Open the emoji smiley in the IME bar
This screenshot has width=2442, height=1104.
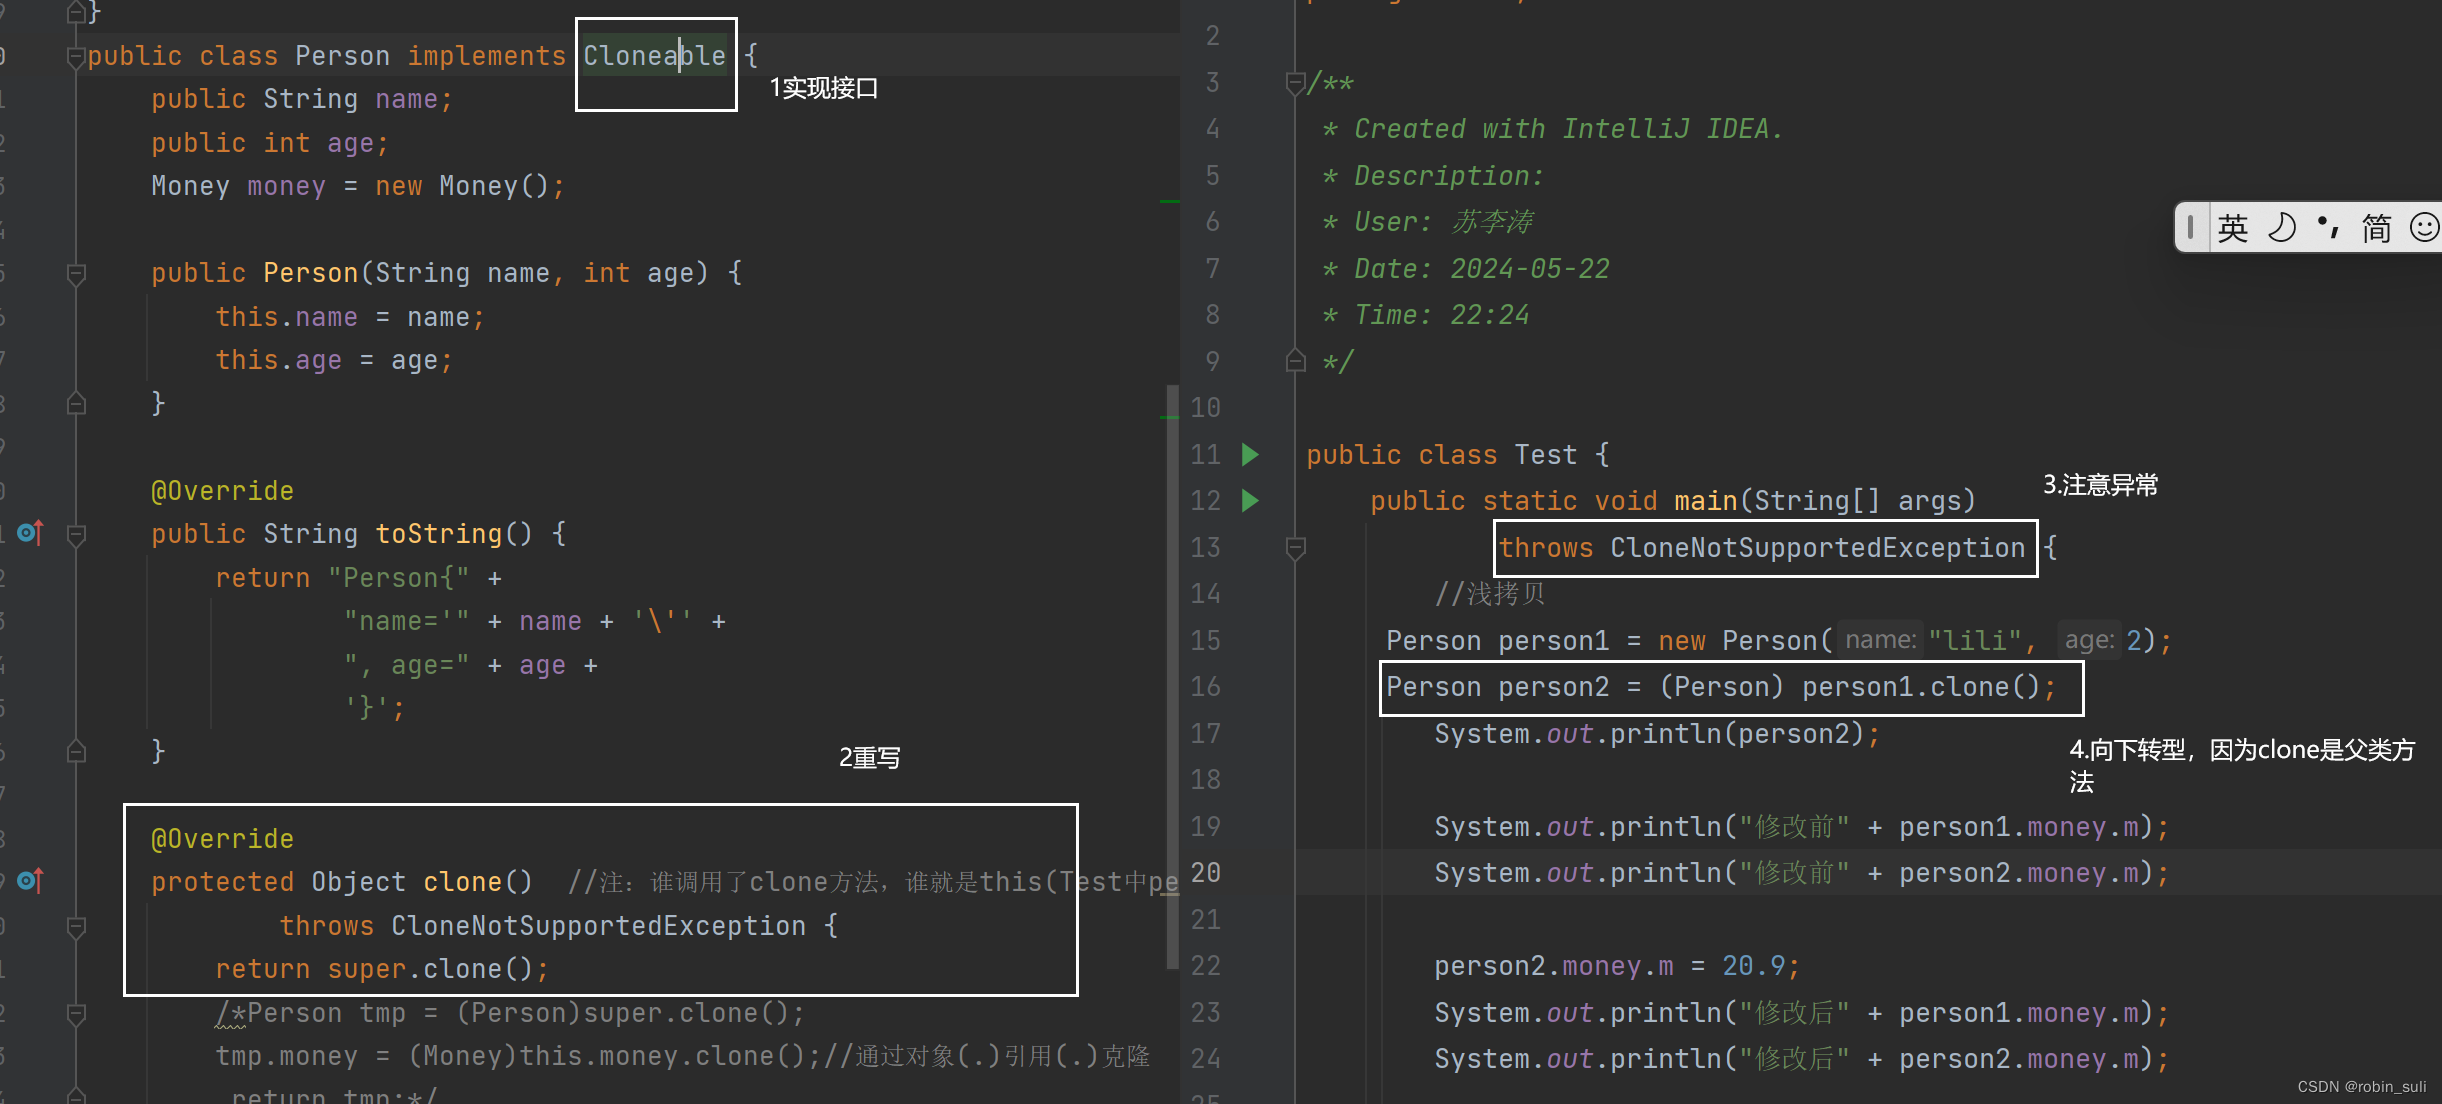2423,228
